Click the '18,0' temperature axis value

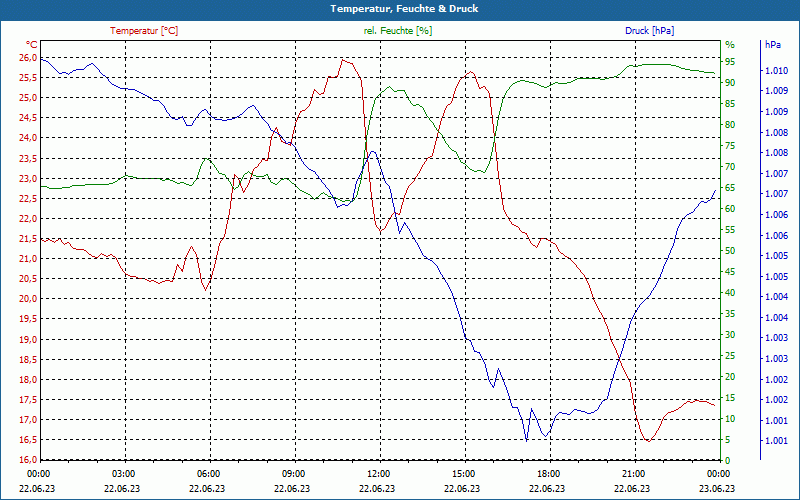[28, 380]
